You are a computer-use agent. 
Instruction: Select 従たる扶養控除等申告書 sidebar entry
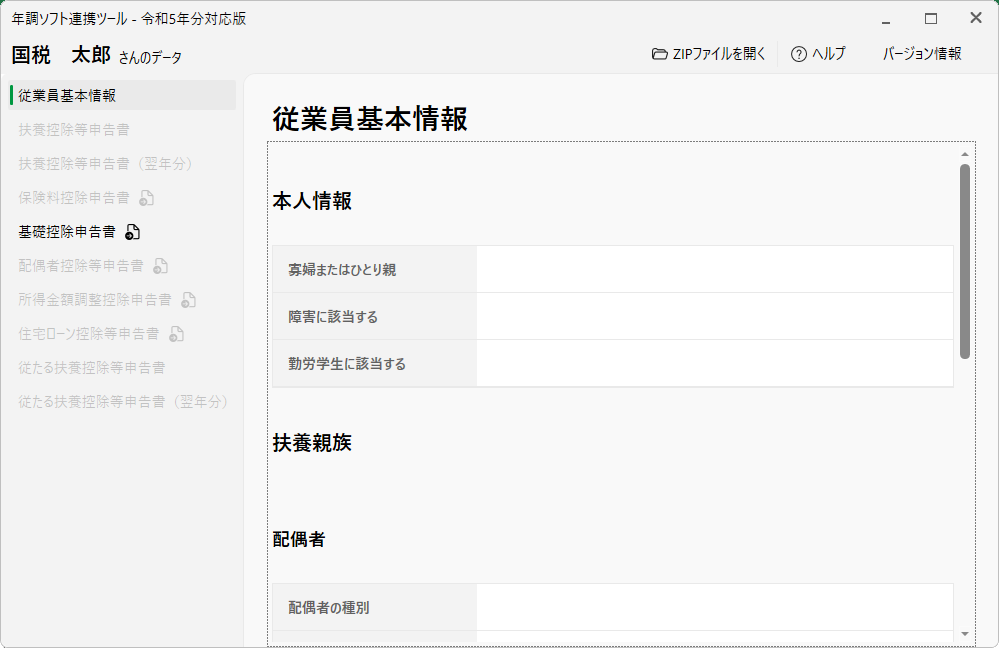[92, 368]
